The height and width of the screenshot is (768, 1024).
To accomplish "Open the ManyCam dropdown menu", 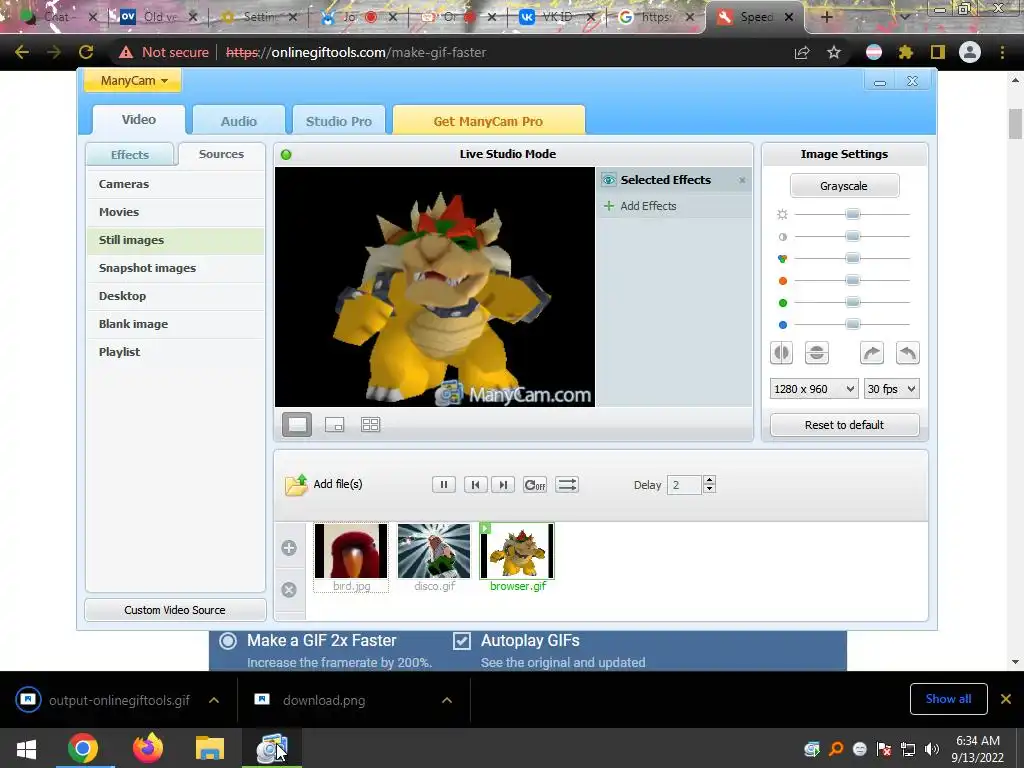I will click(x=133, y=81).
